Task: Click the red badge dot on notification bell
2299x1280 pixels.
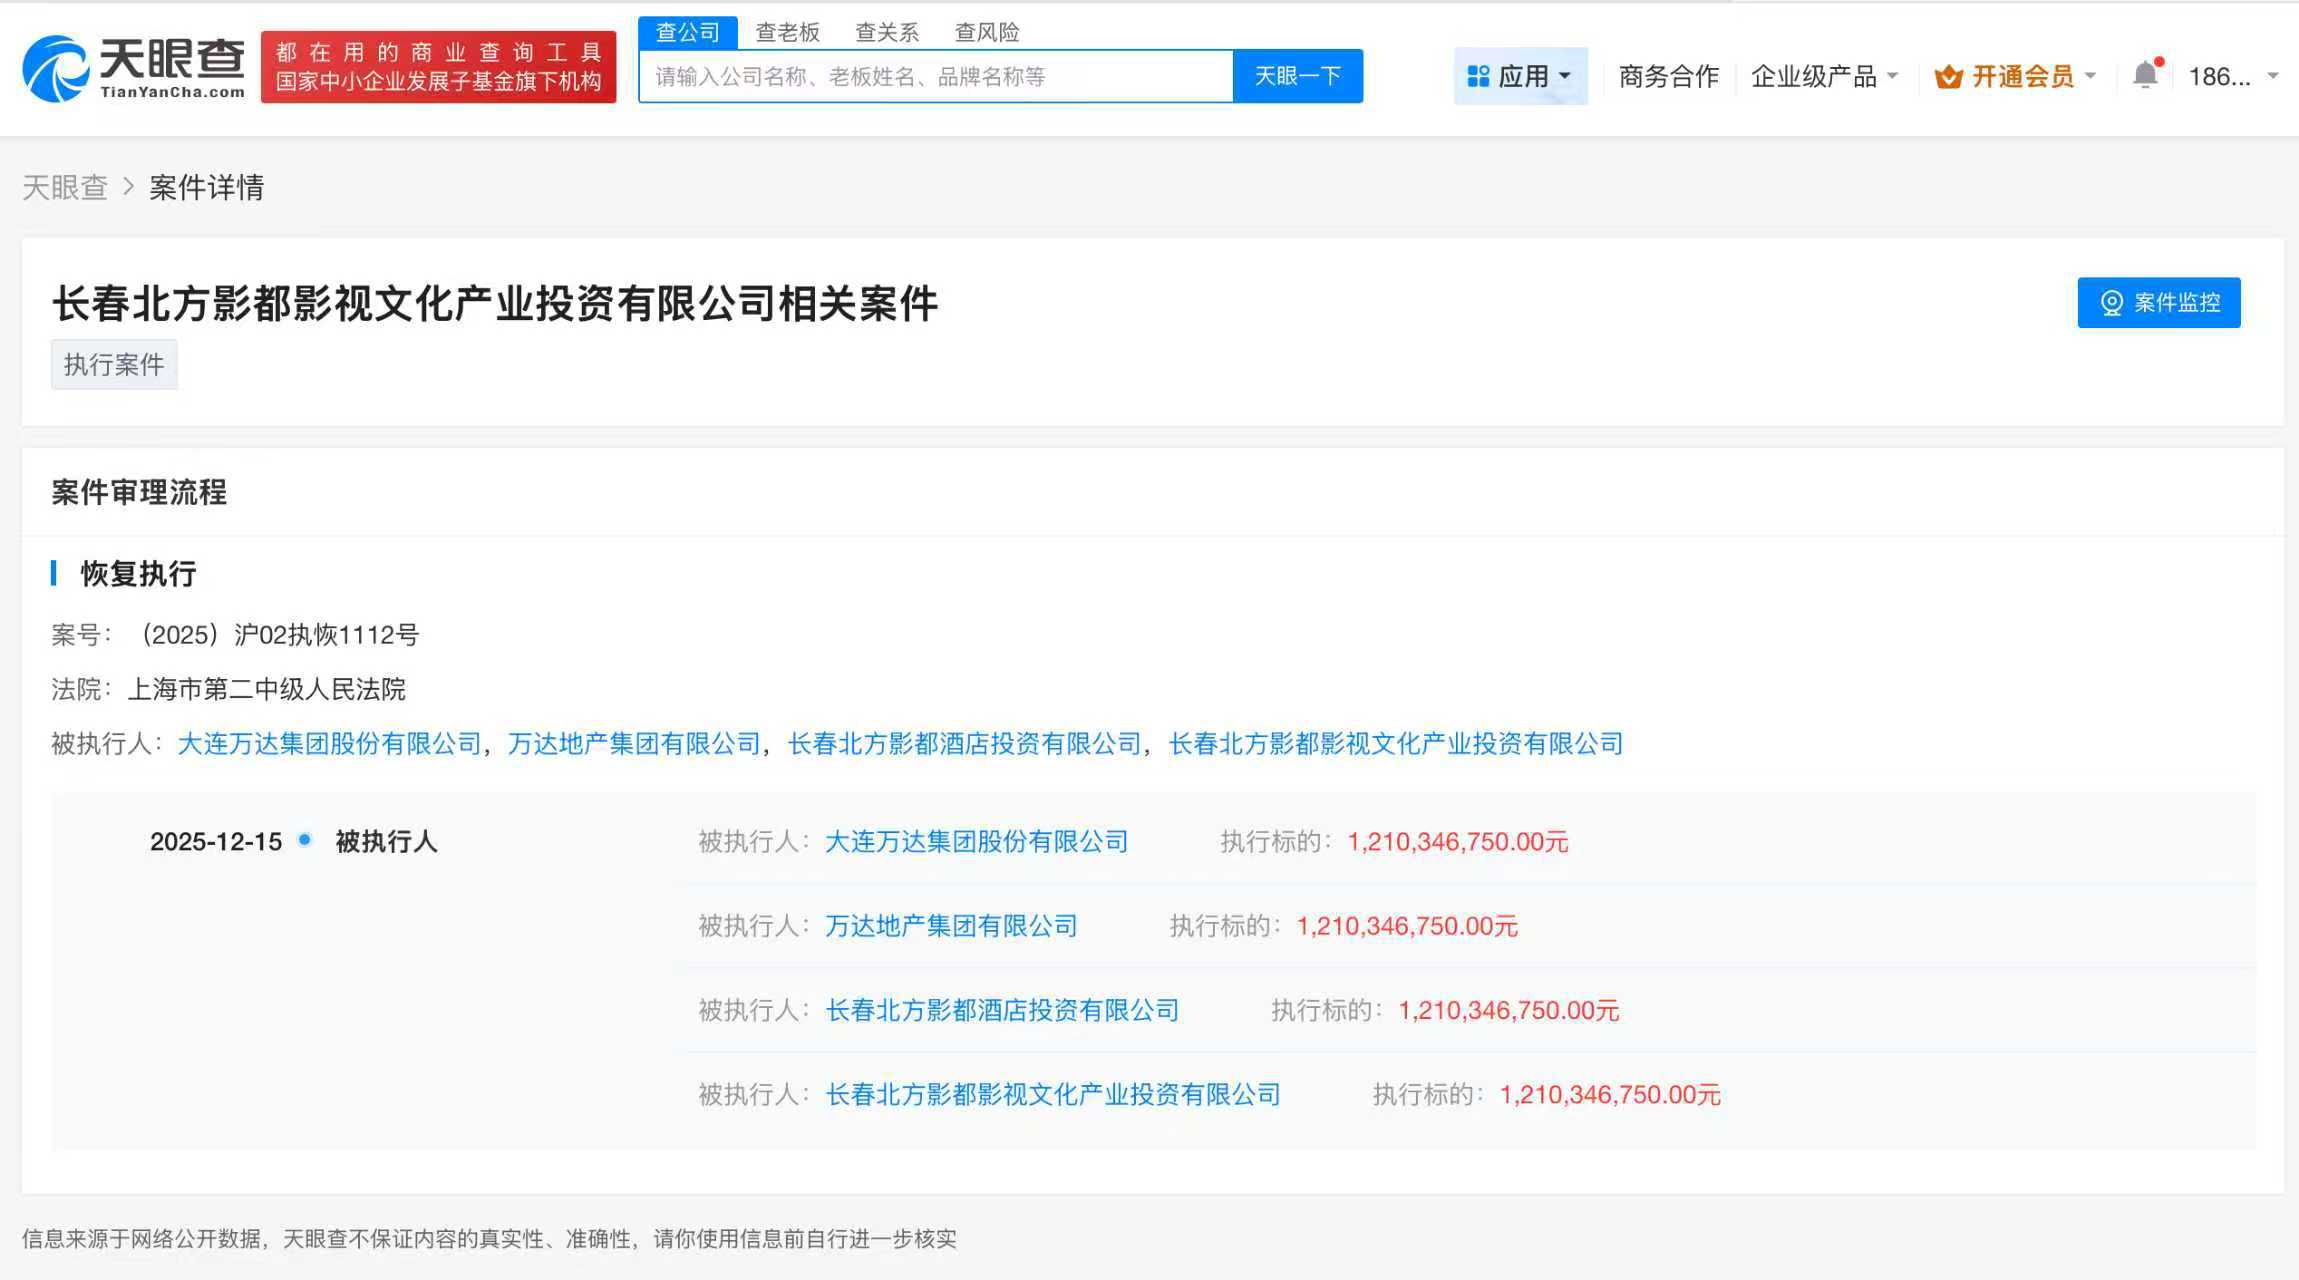Action: (2158, 60)
